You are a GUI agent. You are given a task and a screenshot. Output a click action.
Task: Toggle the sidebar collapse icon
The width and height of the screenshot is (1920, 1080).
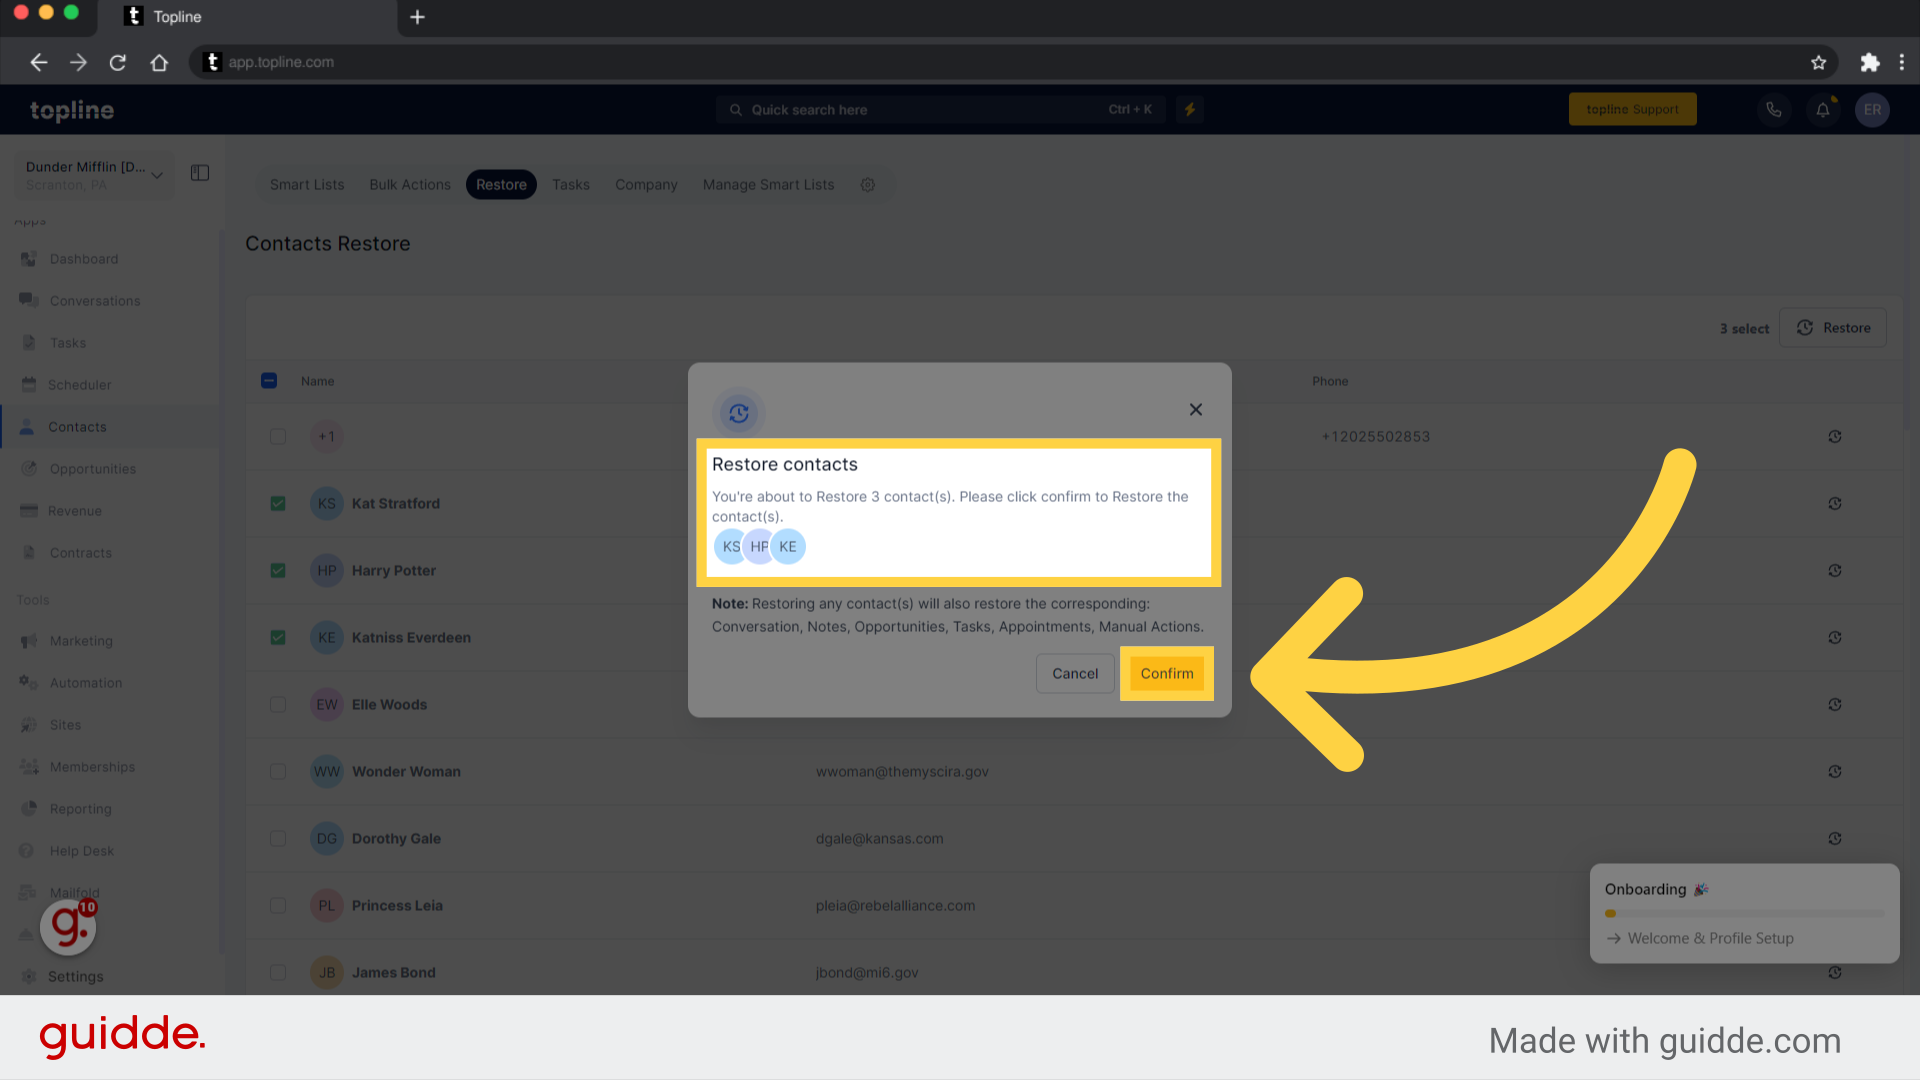coord(200,173)
